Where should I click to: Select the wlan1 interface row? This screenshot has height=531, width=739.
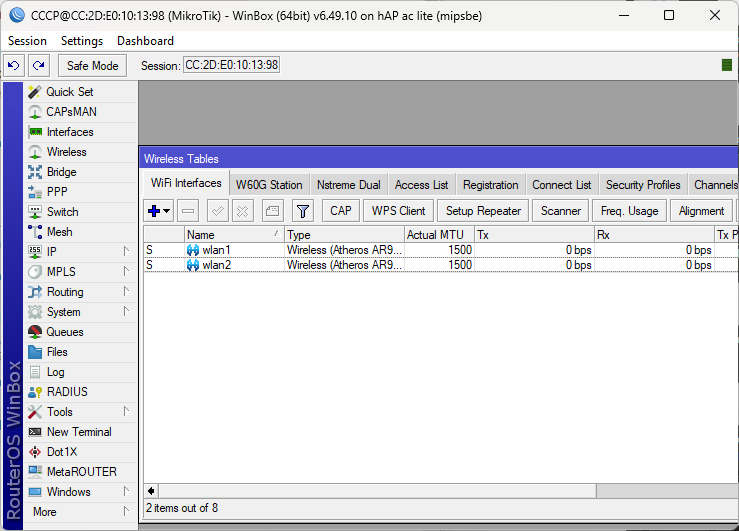click(x=441, y=250)
